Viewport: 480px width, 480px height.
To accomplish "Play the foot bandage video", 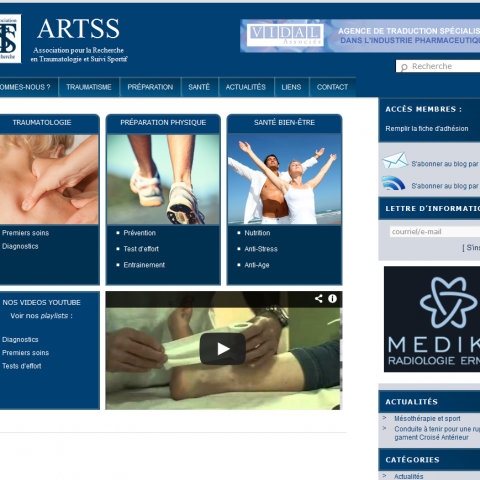I will pyautogui.click(x=223, y=349).
